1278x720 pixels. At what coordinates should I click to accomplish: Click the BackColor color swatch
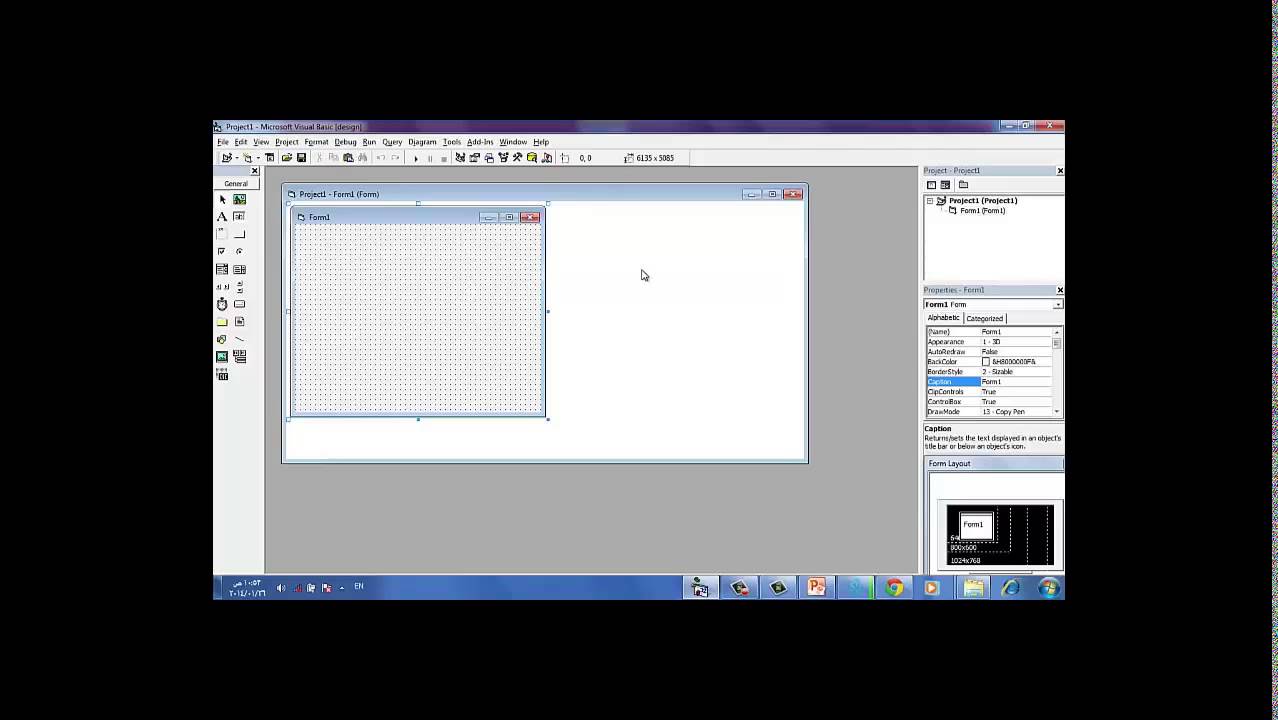pyautogui.click(x=986, y=362)
